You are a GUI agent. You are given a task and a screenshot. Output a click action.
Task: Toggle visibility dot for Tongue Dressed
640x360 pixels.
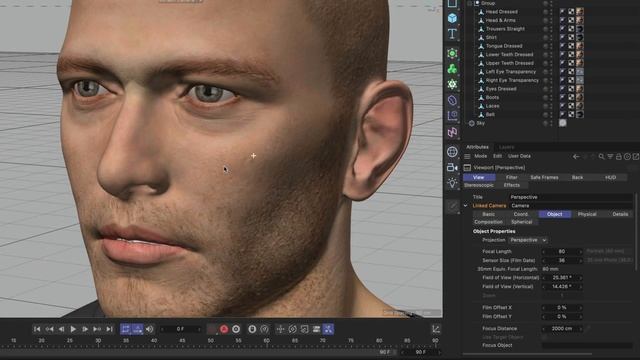[x=545, y=46]
